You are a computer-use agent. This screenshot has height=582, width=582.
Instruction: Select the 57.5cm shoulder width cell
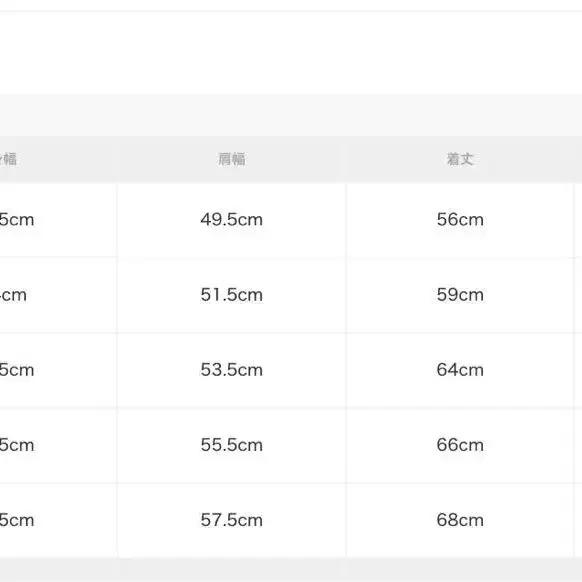[x=232, y=520]
